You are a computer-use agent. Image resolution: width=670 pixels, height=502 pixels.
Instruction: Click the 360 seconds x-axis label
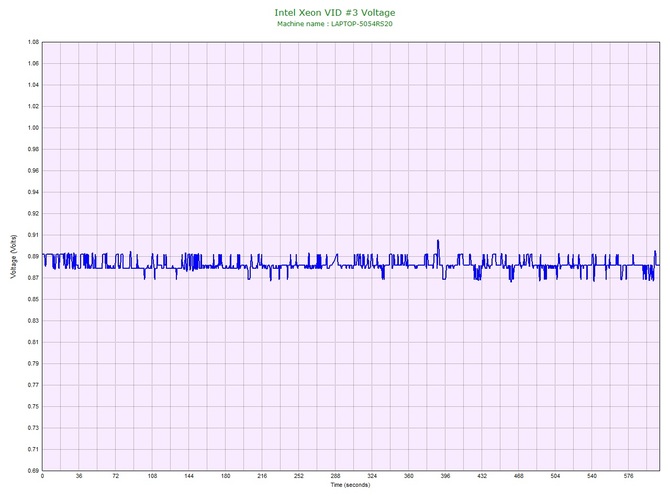409,476
